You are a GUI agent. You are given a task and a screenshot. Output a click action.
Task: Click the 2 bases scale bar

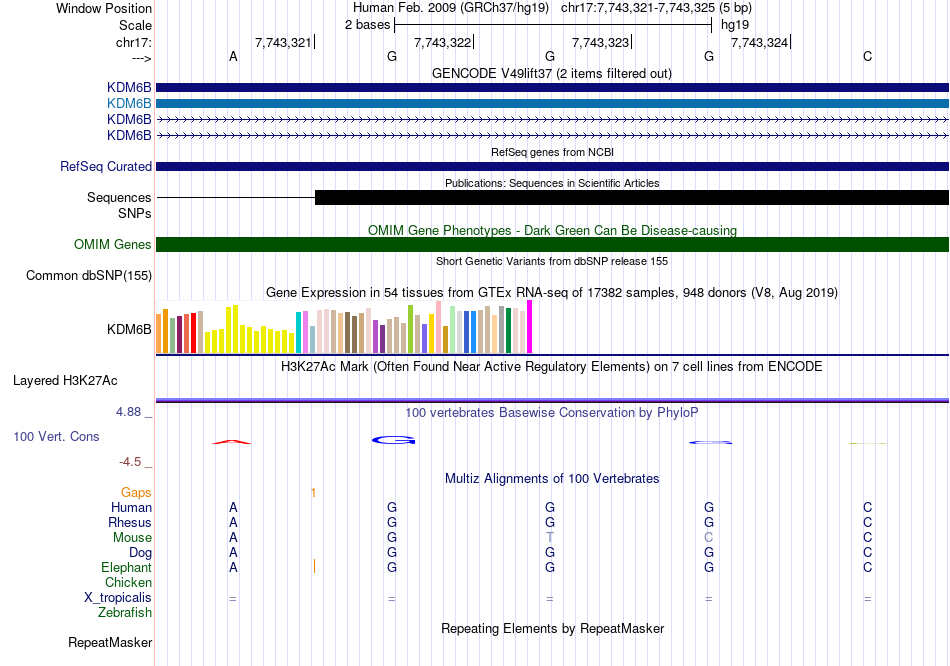553,25
